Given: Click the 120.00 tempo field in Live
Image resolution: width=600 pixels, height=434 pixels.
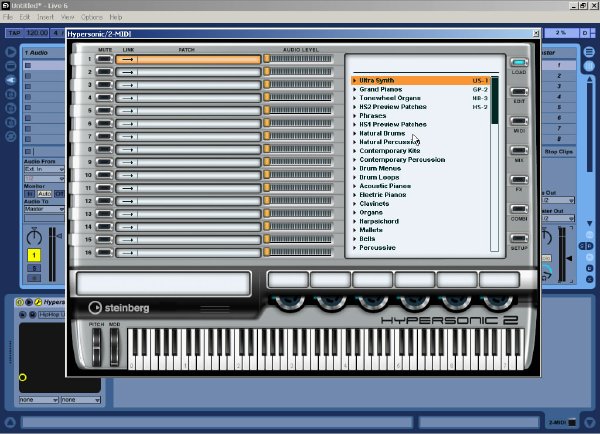Looking at the screenshot, I should [x=37, y=33].
